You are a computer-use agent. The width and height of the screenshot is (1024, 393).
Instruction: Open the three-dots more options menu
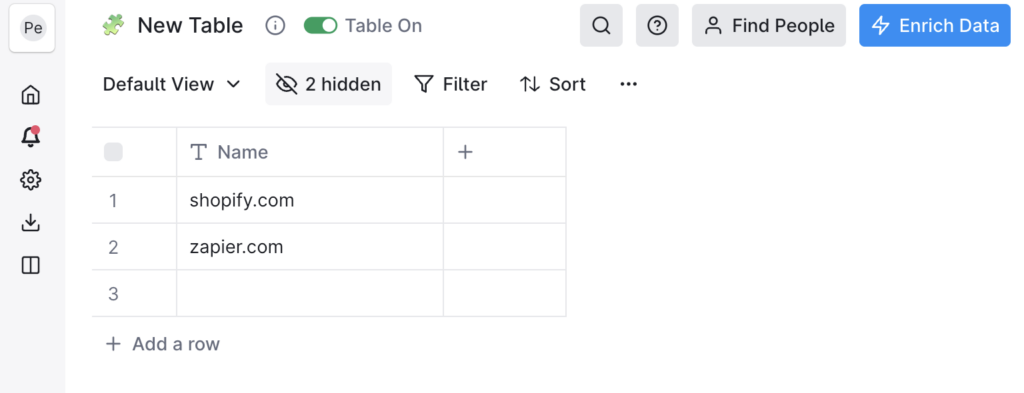[628, 84]
